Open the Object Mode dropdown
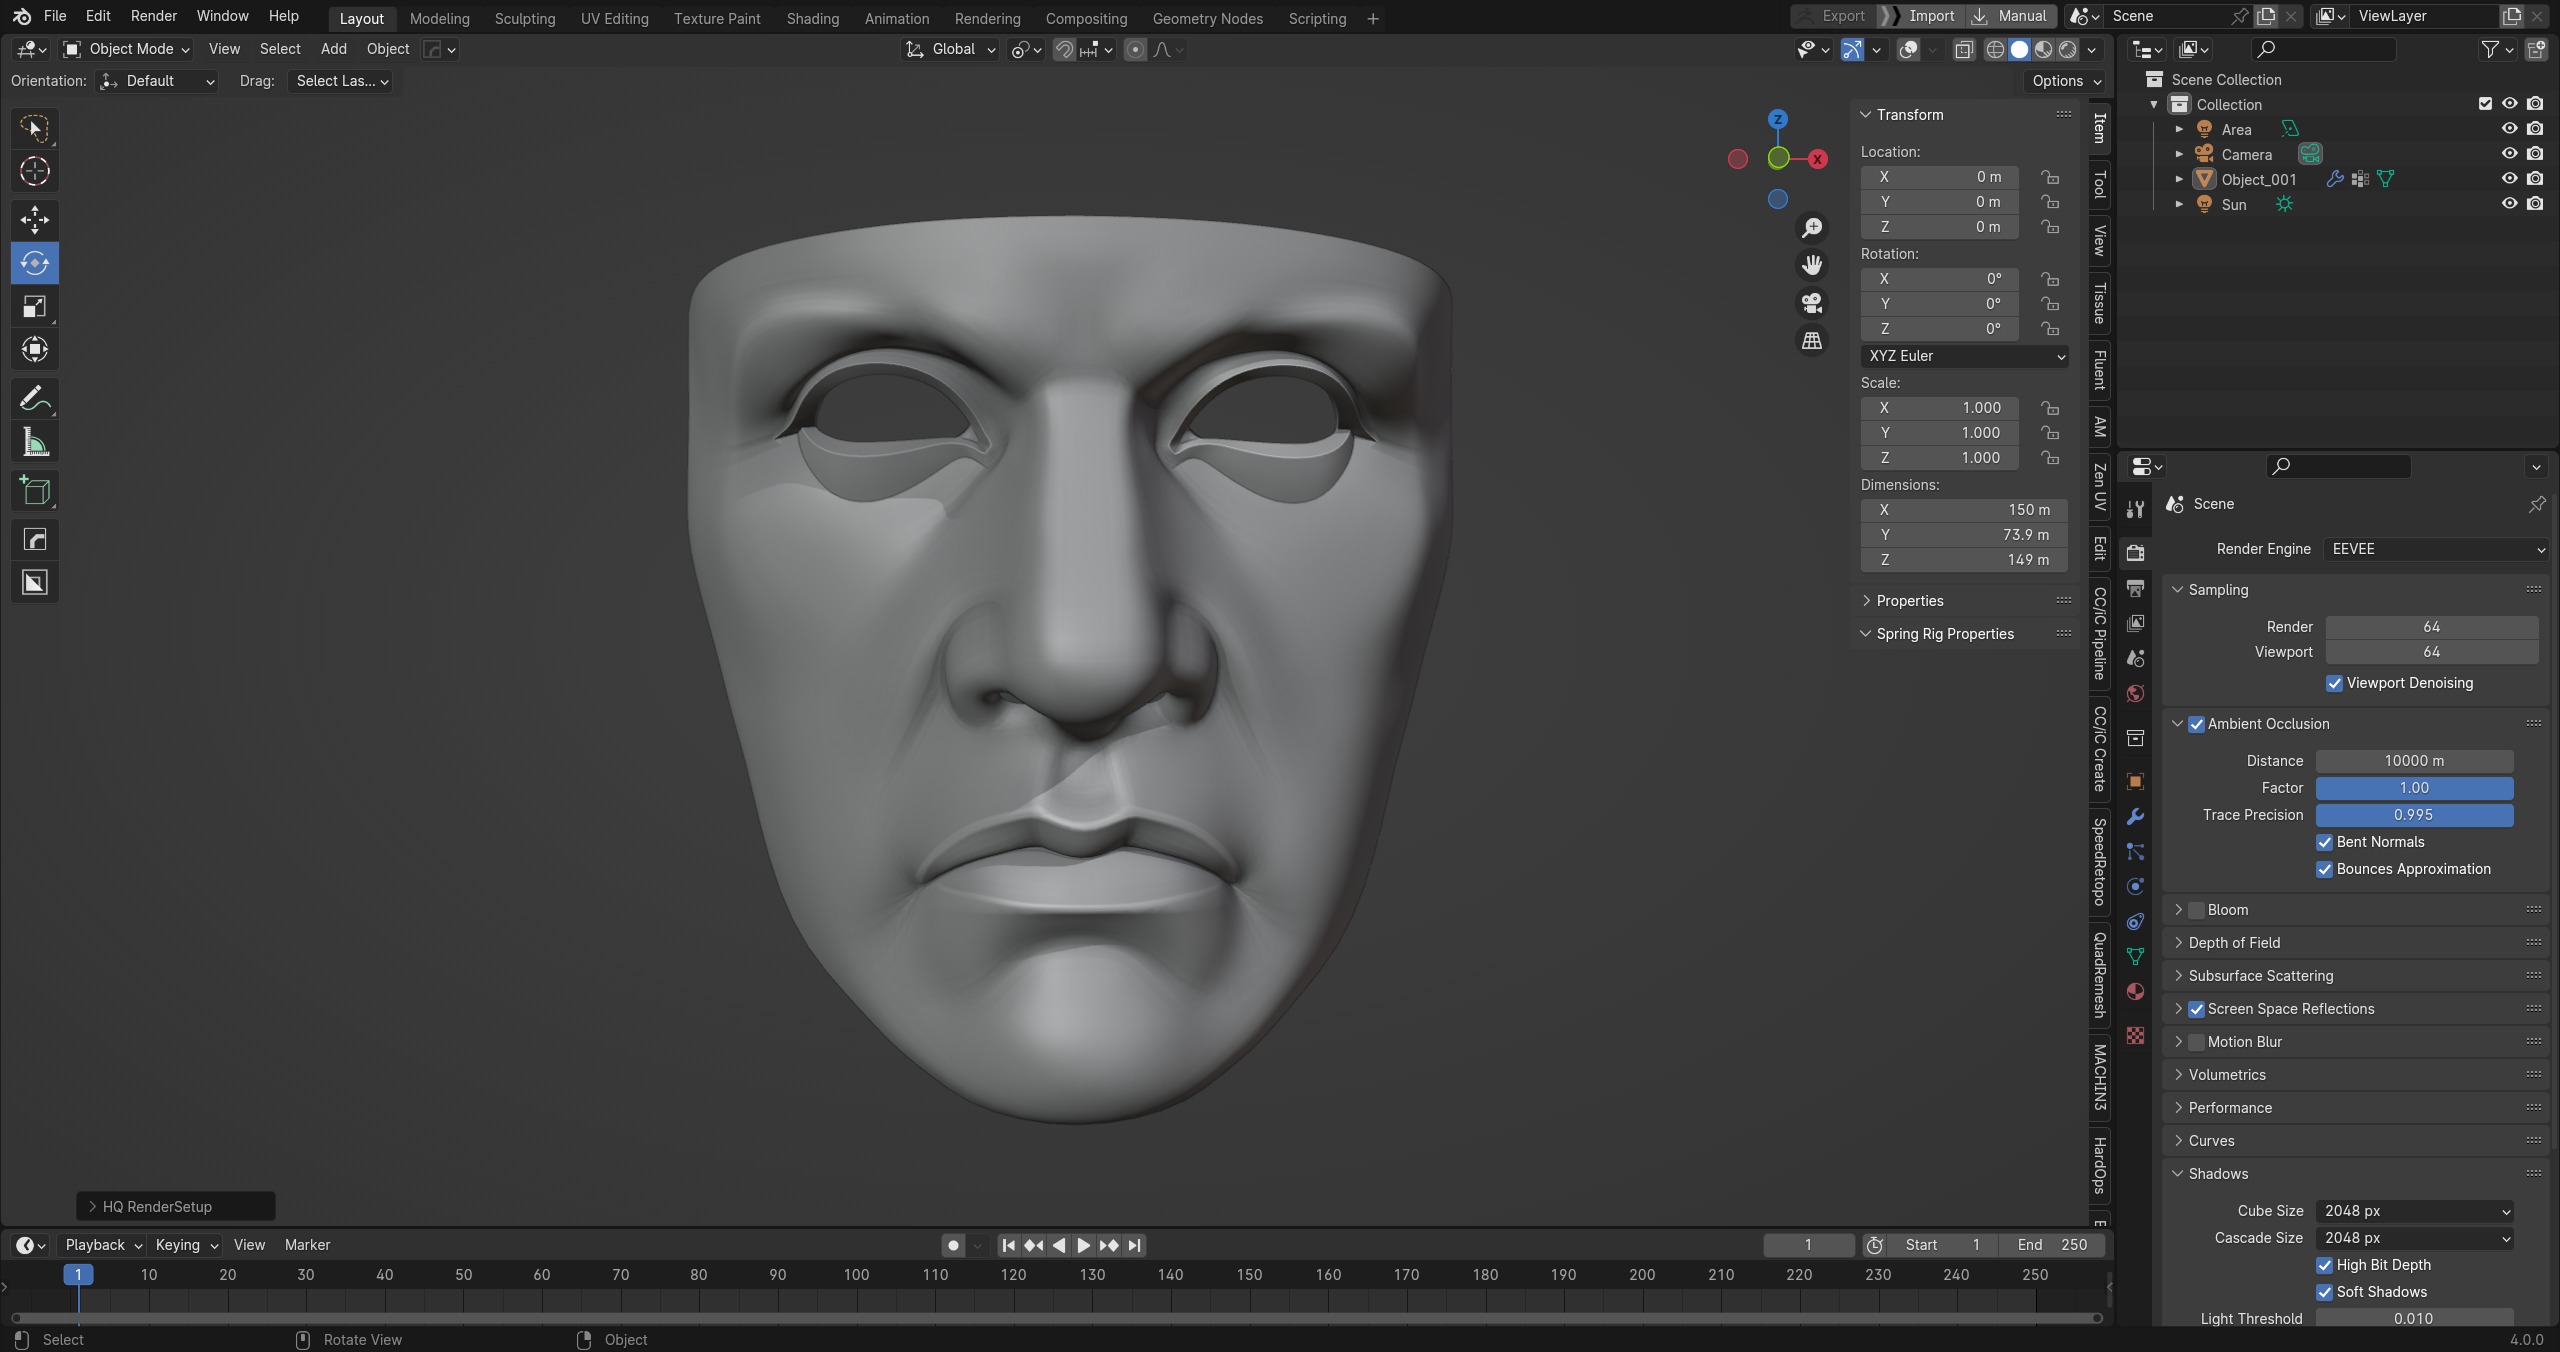2560x1352 pixels. pyautogui.click(x=126, y=49)
